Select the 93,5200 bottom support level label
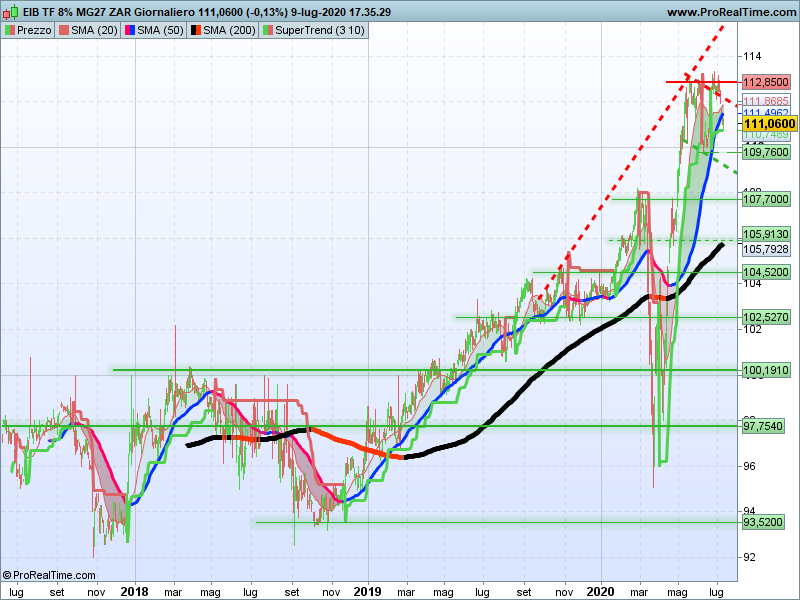 pyautogui.click(x=767, y=521)
